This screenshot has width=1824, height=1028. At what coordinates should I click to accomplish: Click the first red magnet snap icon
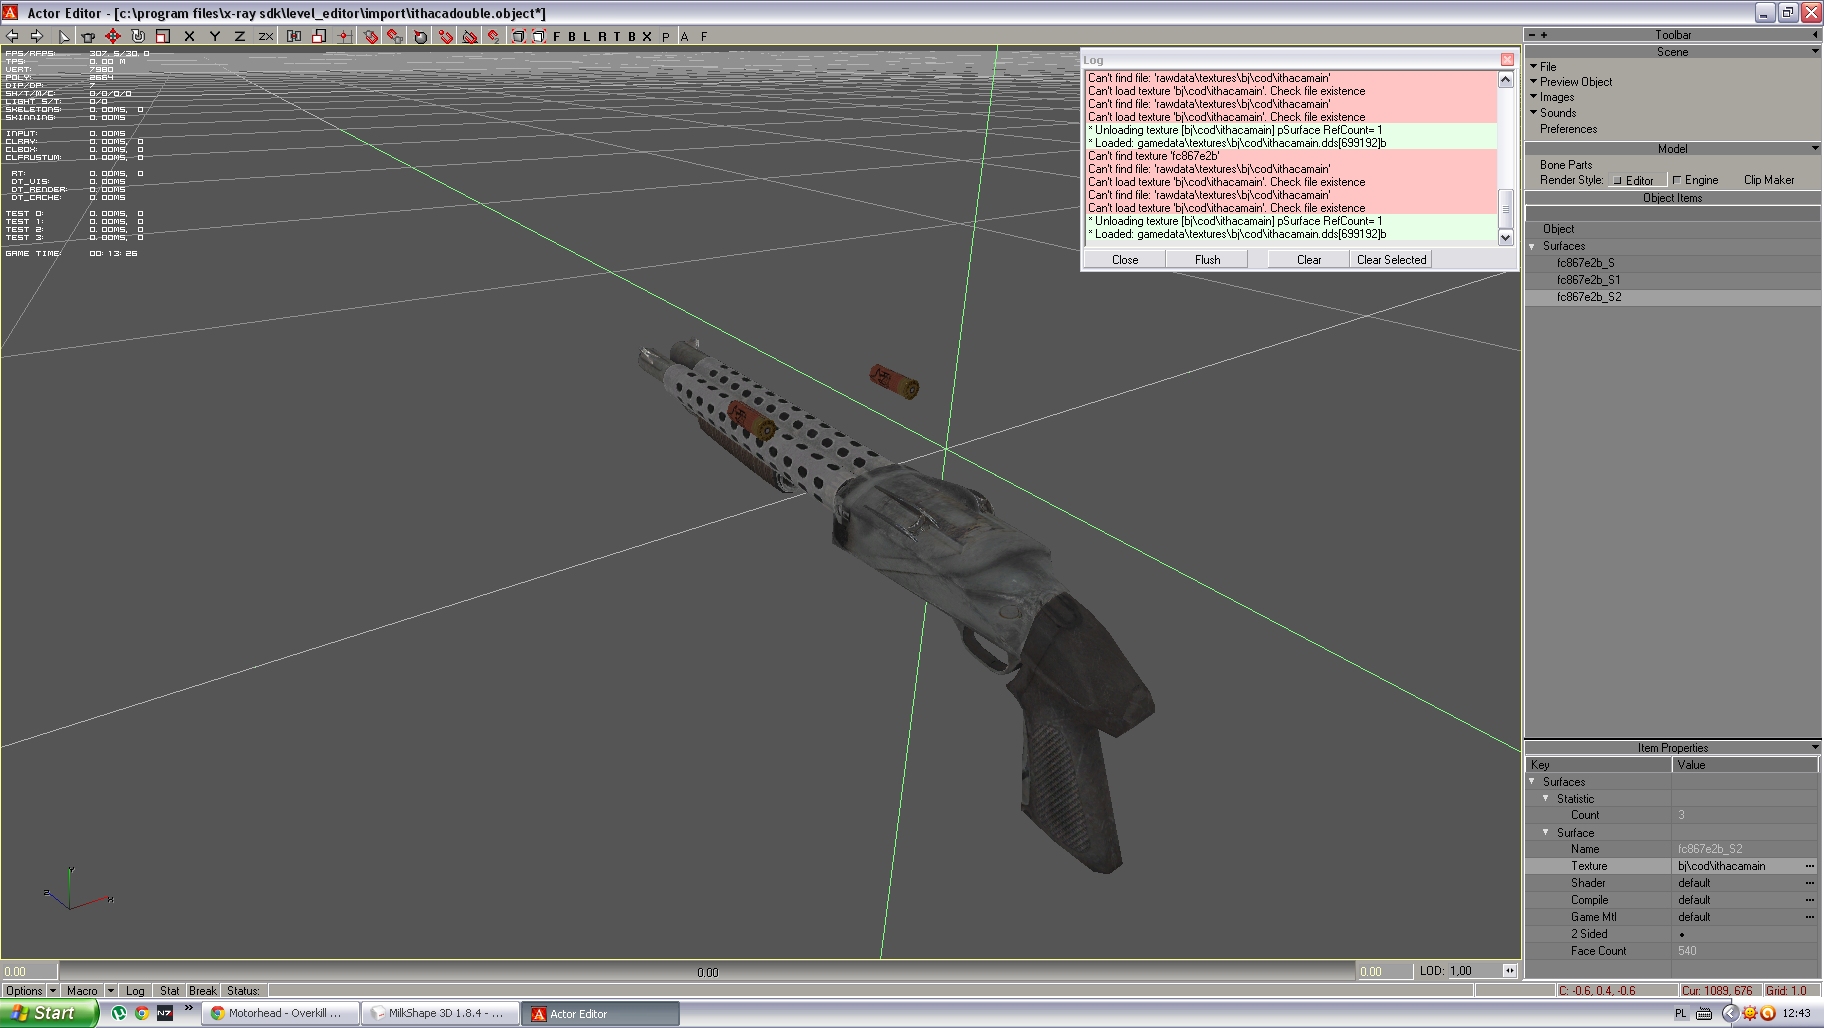point(371,36)
